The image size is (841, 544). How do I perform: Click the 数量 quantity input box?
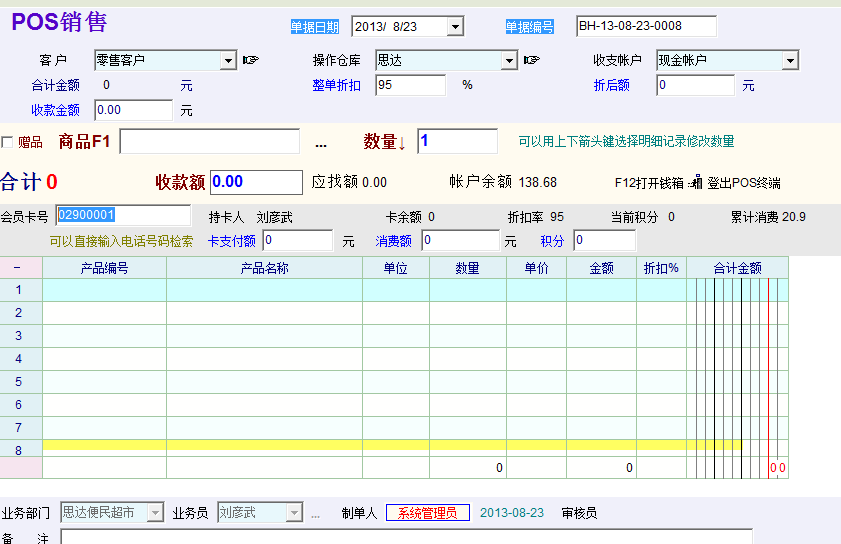(x=457, y=142)
